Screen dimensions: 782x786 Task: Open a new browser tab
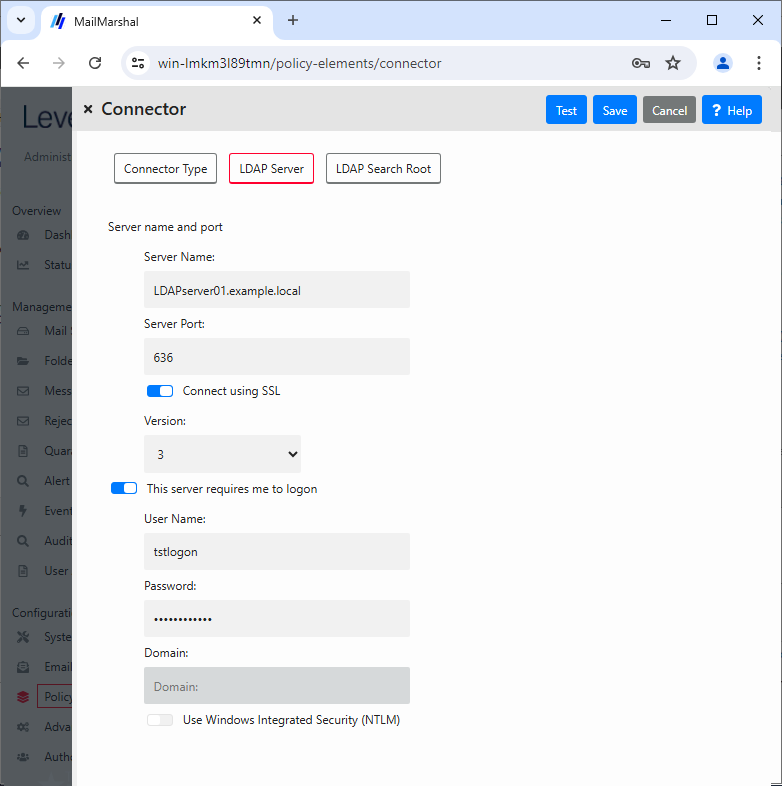tap(293, 20)
